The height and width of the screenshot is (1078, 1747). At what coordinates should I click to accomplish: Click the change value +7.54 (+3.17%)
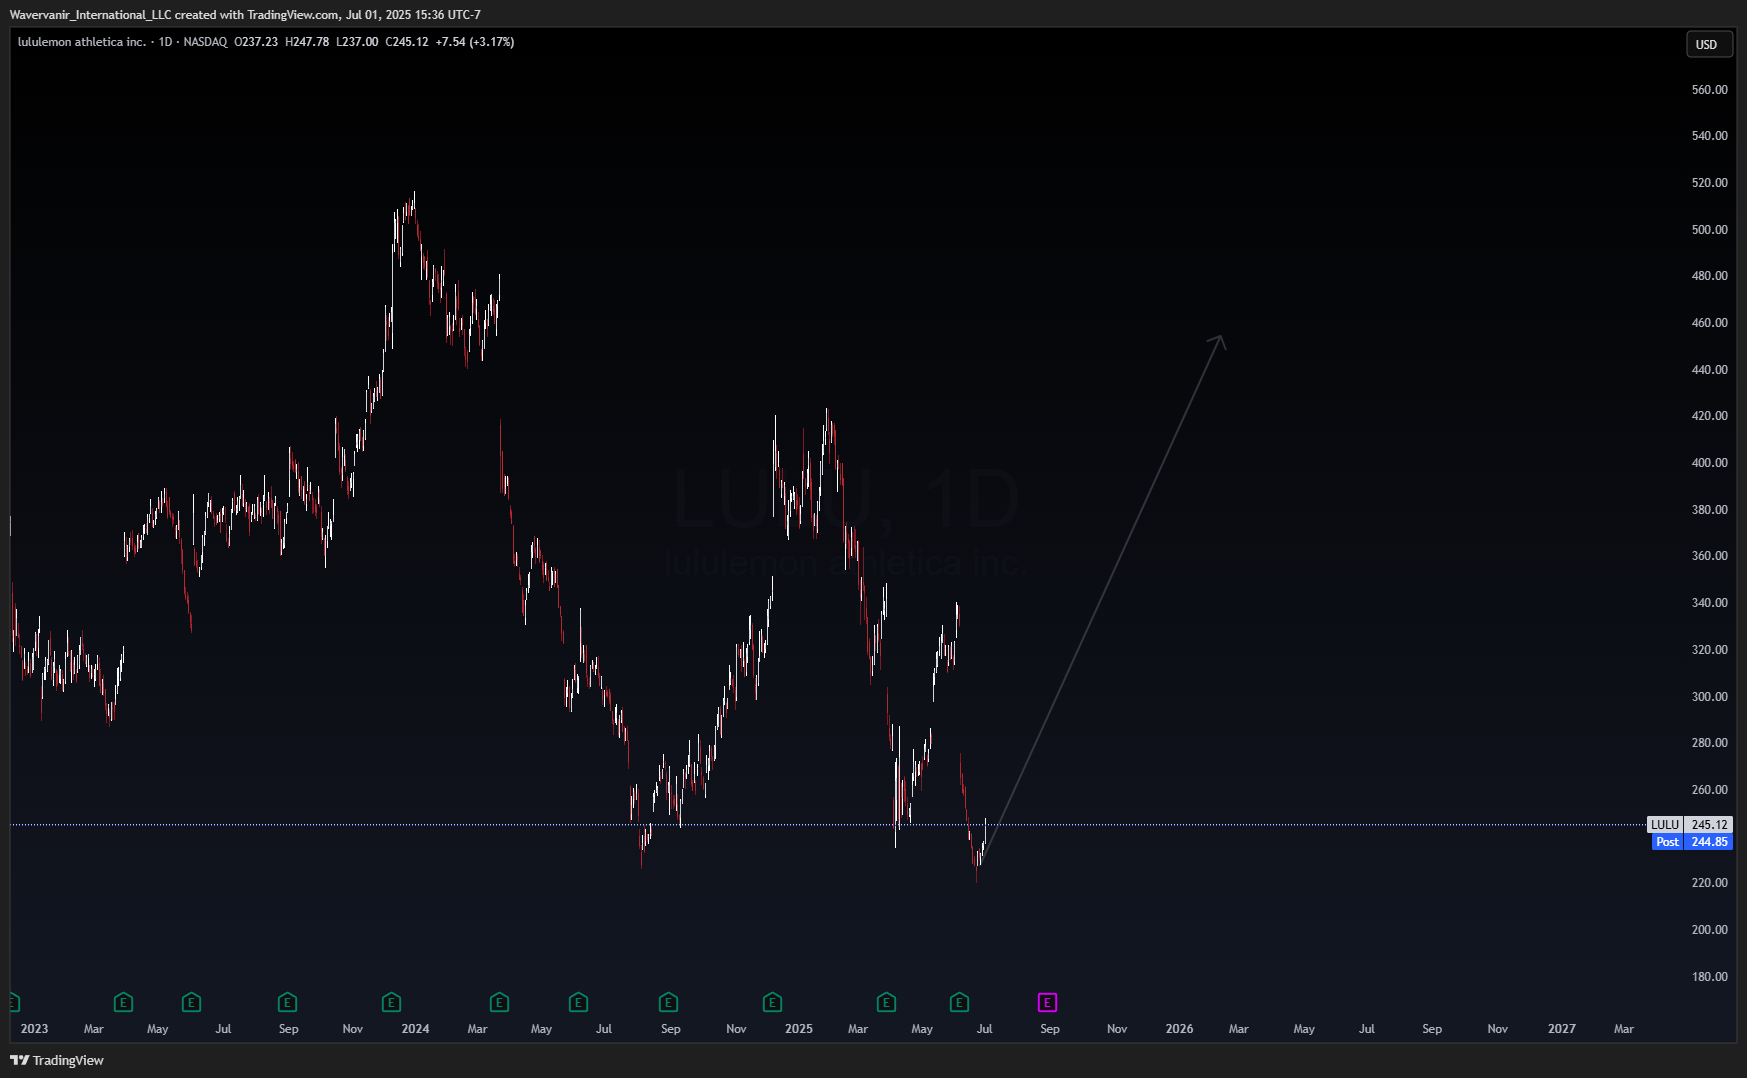[475, 42]
